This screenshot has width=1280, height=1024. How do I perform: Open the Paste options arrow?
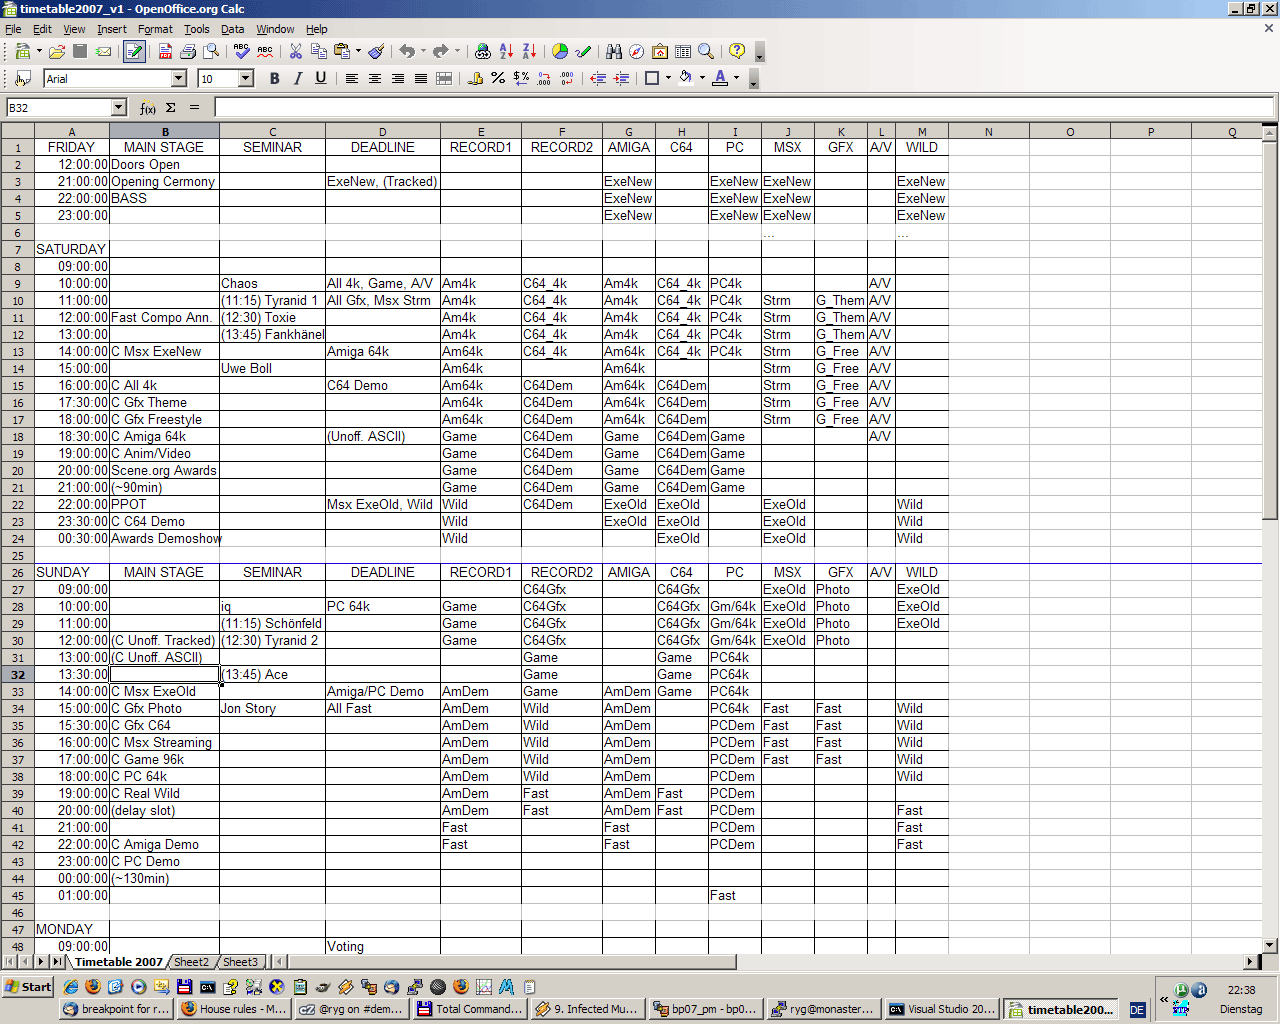358,51
